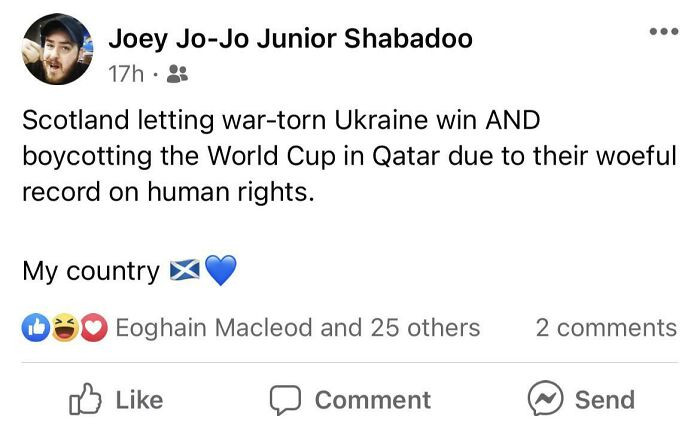
Task: Click the blue thumbs-up reaction icon
Action: coord(35,327)
